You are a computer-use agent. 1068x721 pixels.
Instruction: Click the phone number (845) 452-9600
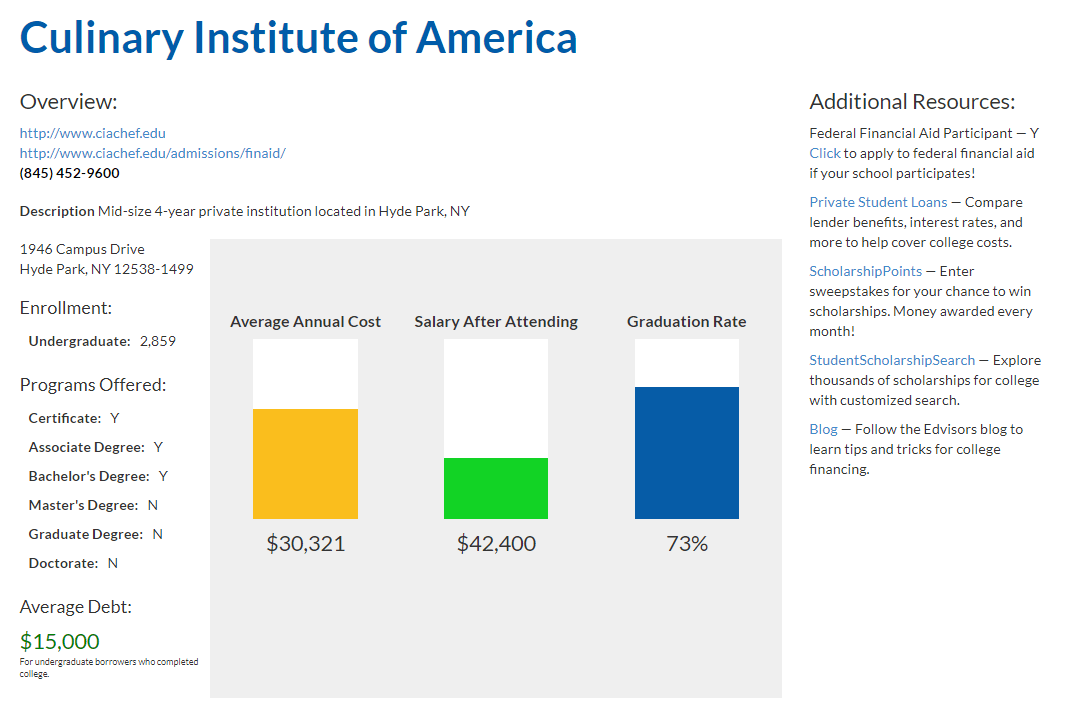[x=69, y=173]
